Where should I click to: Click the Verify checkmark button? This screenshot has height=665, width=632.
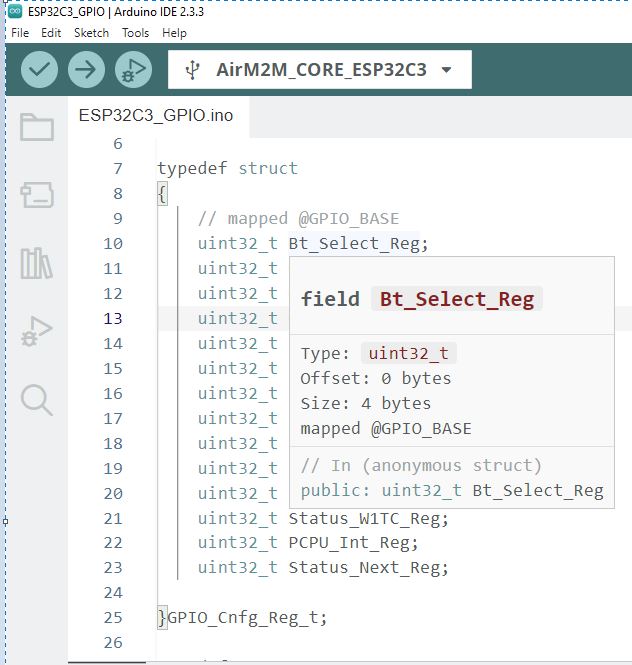point(39,70)
